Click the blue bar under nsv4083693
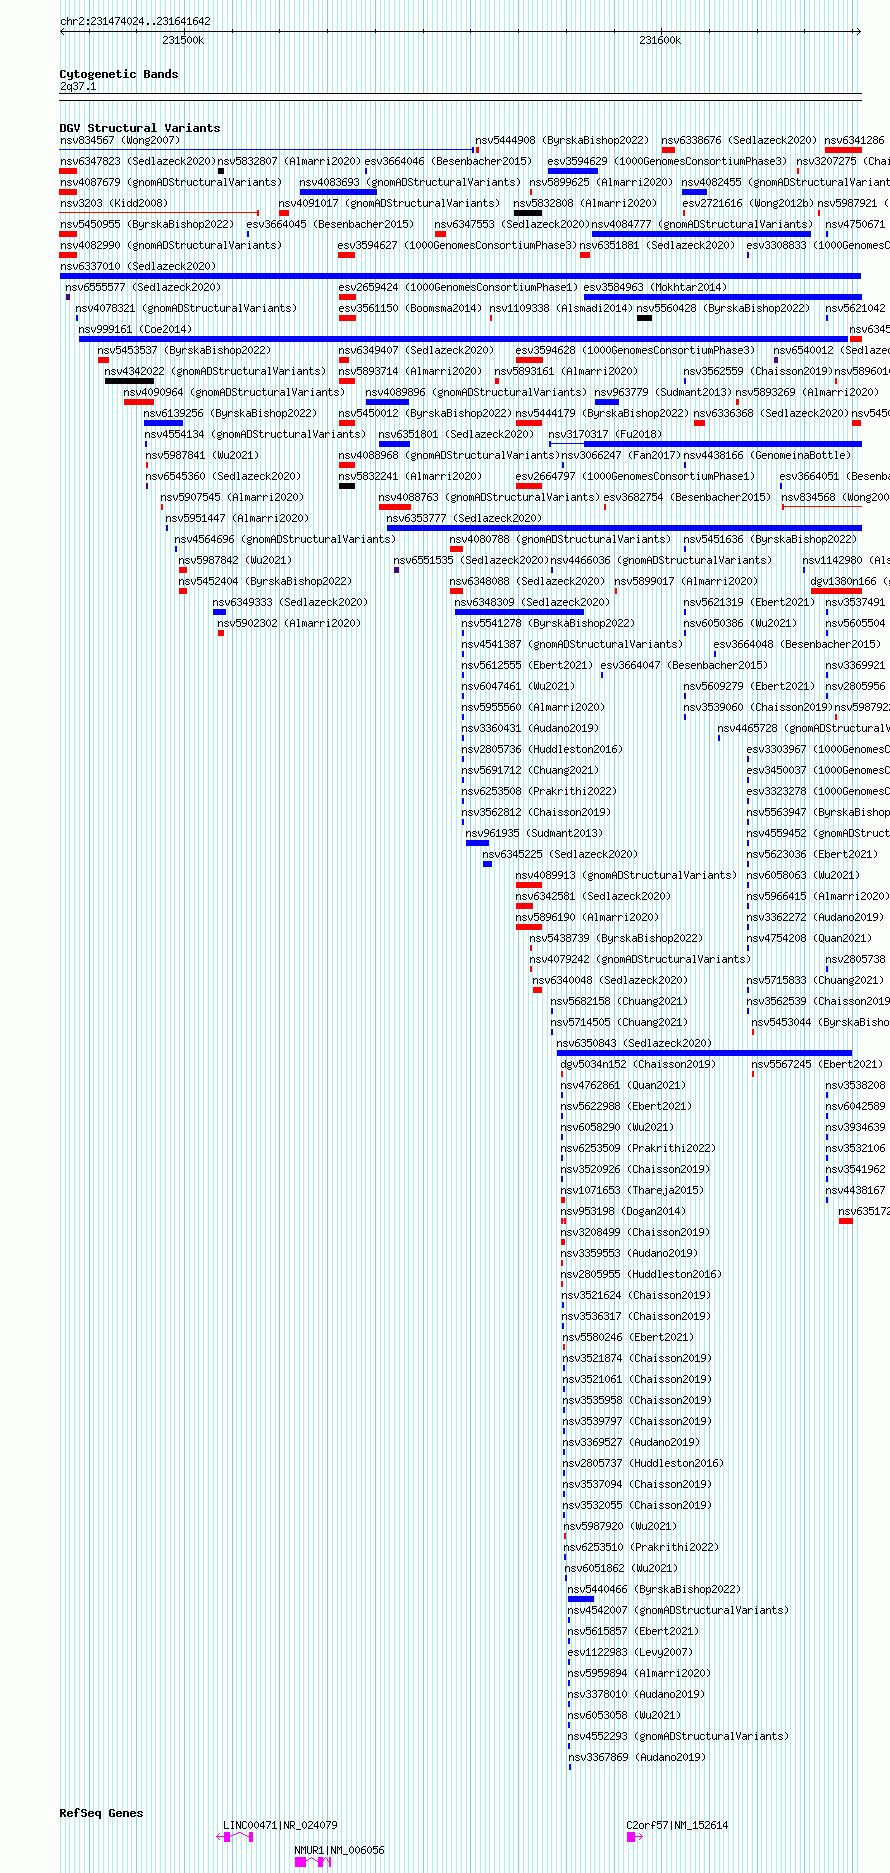Screen dimensions: 890x1873 (338, 192)
